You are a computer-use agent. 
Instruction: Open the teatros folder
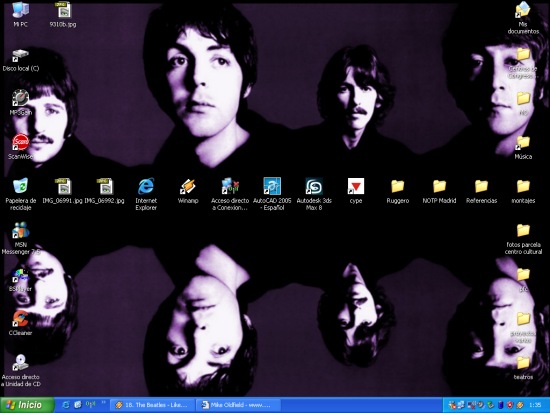point(523,368)
